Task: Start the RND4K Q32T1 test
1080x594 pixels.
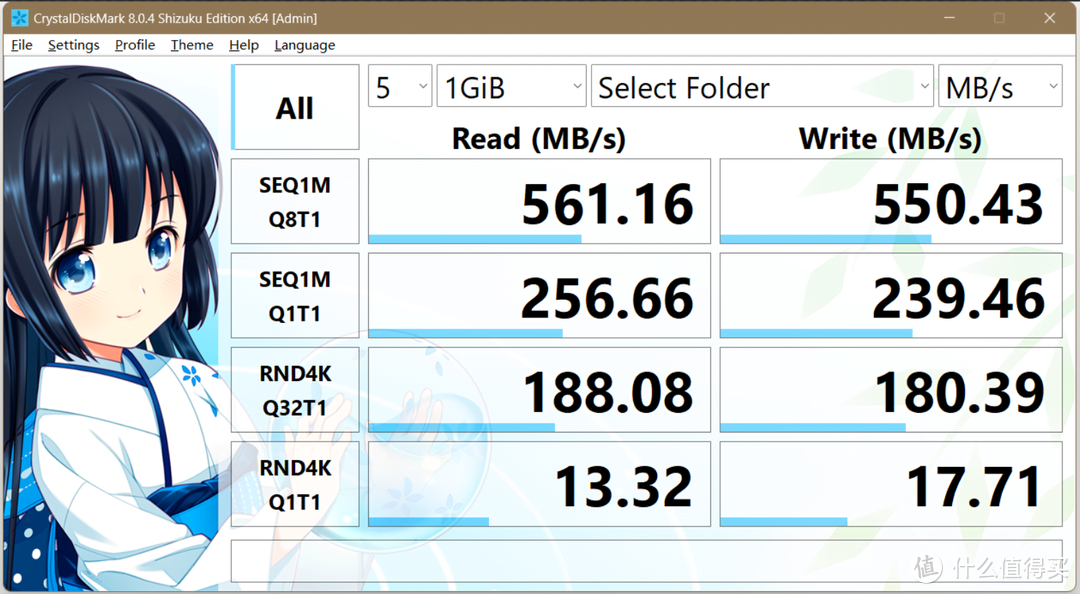Action: (x=294, y=389)
